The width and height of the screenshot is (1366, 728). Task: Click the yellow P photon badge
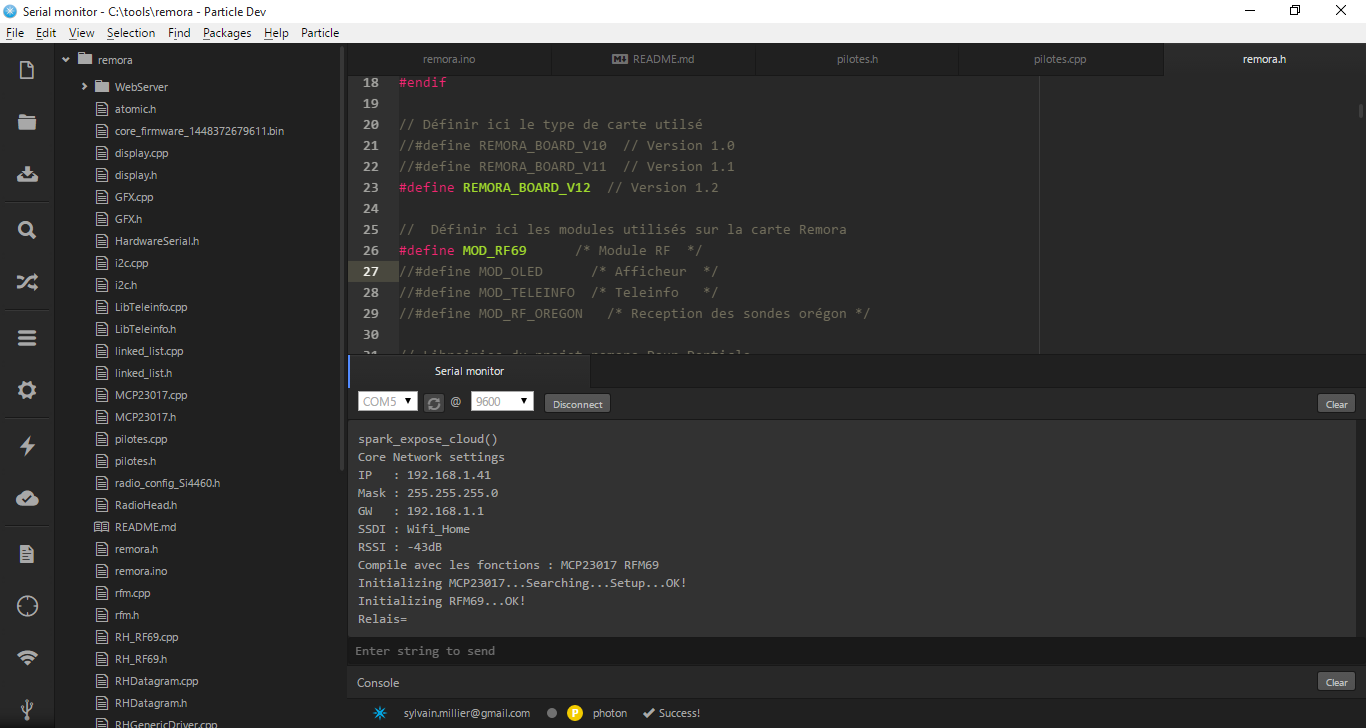575,713
